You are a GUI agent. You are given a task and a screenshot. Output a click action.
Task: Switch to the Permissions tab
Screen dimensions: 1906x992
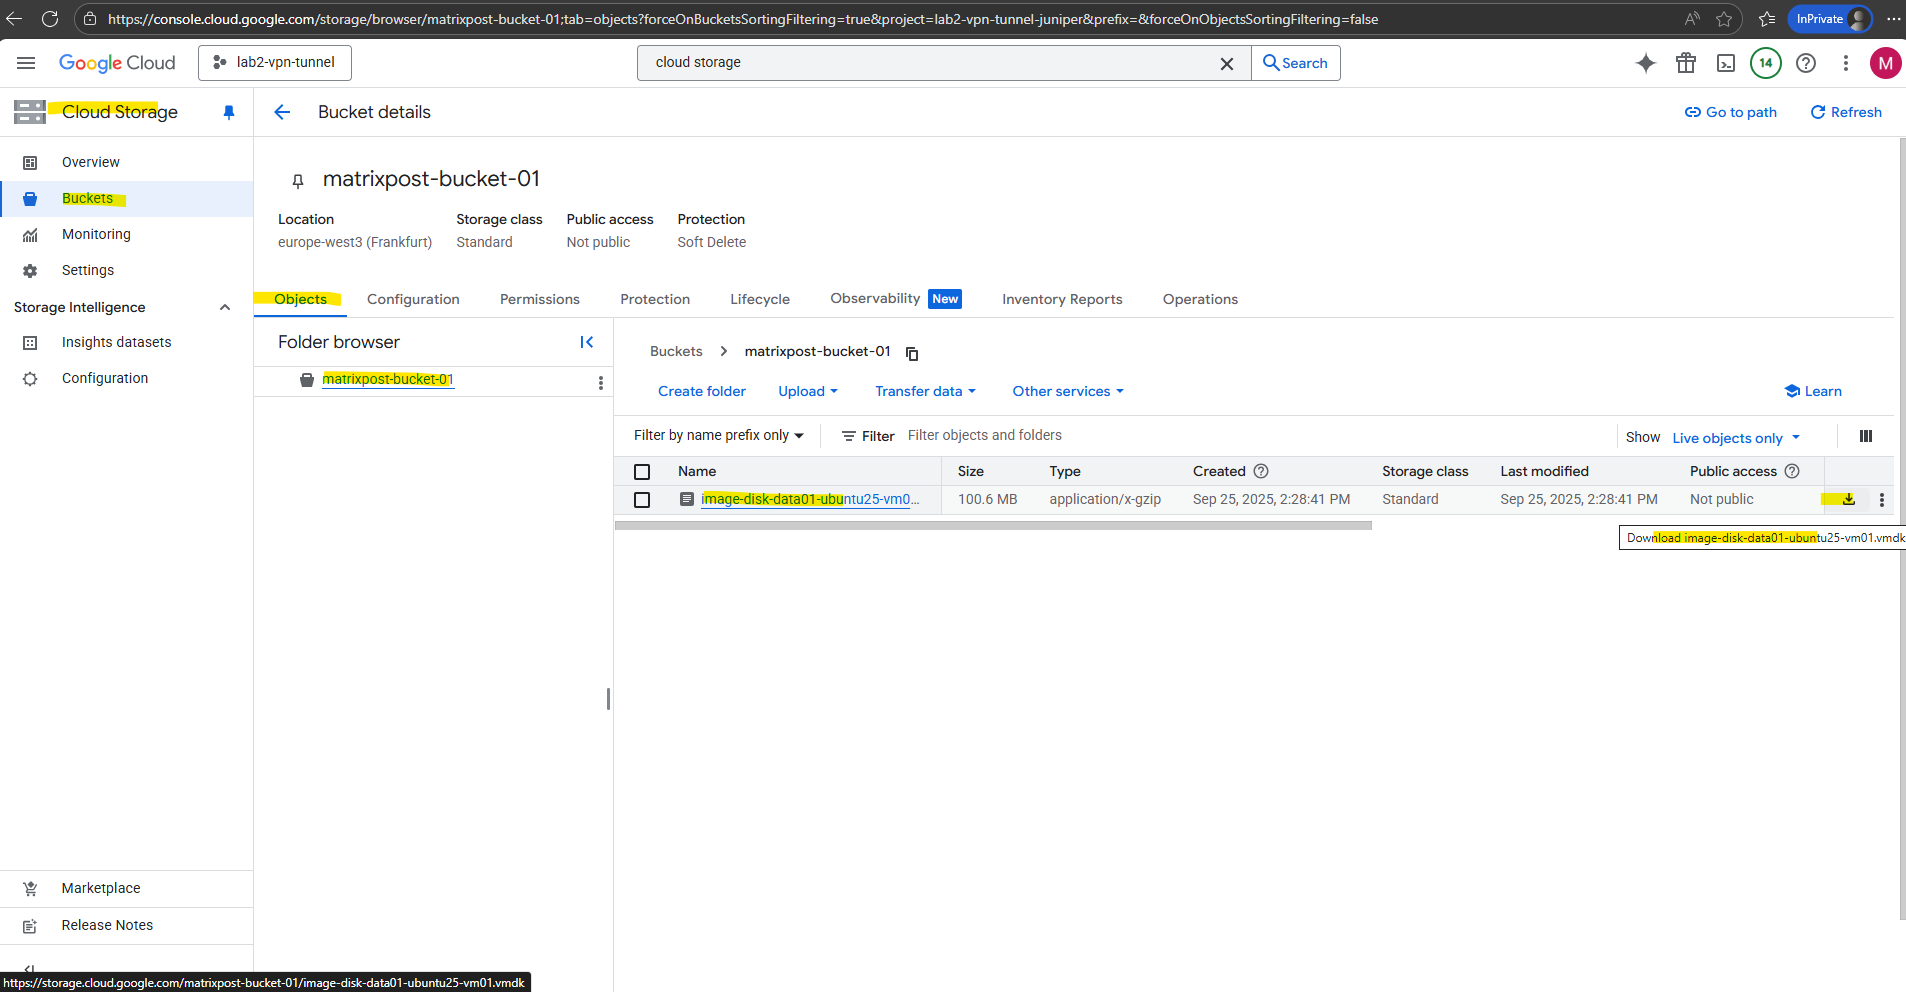(540, 299)
